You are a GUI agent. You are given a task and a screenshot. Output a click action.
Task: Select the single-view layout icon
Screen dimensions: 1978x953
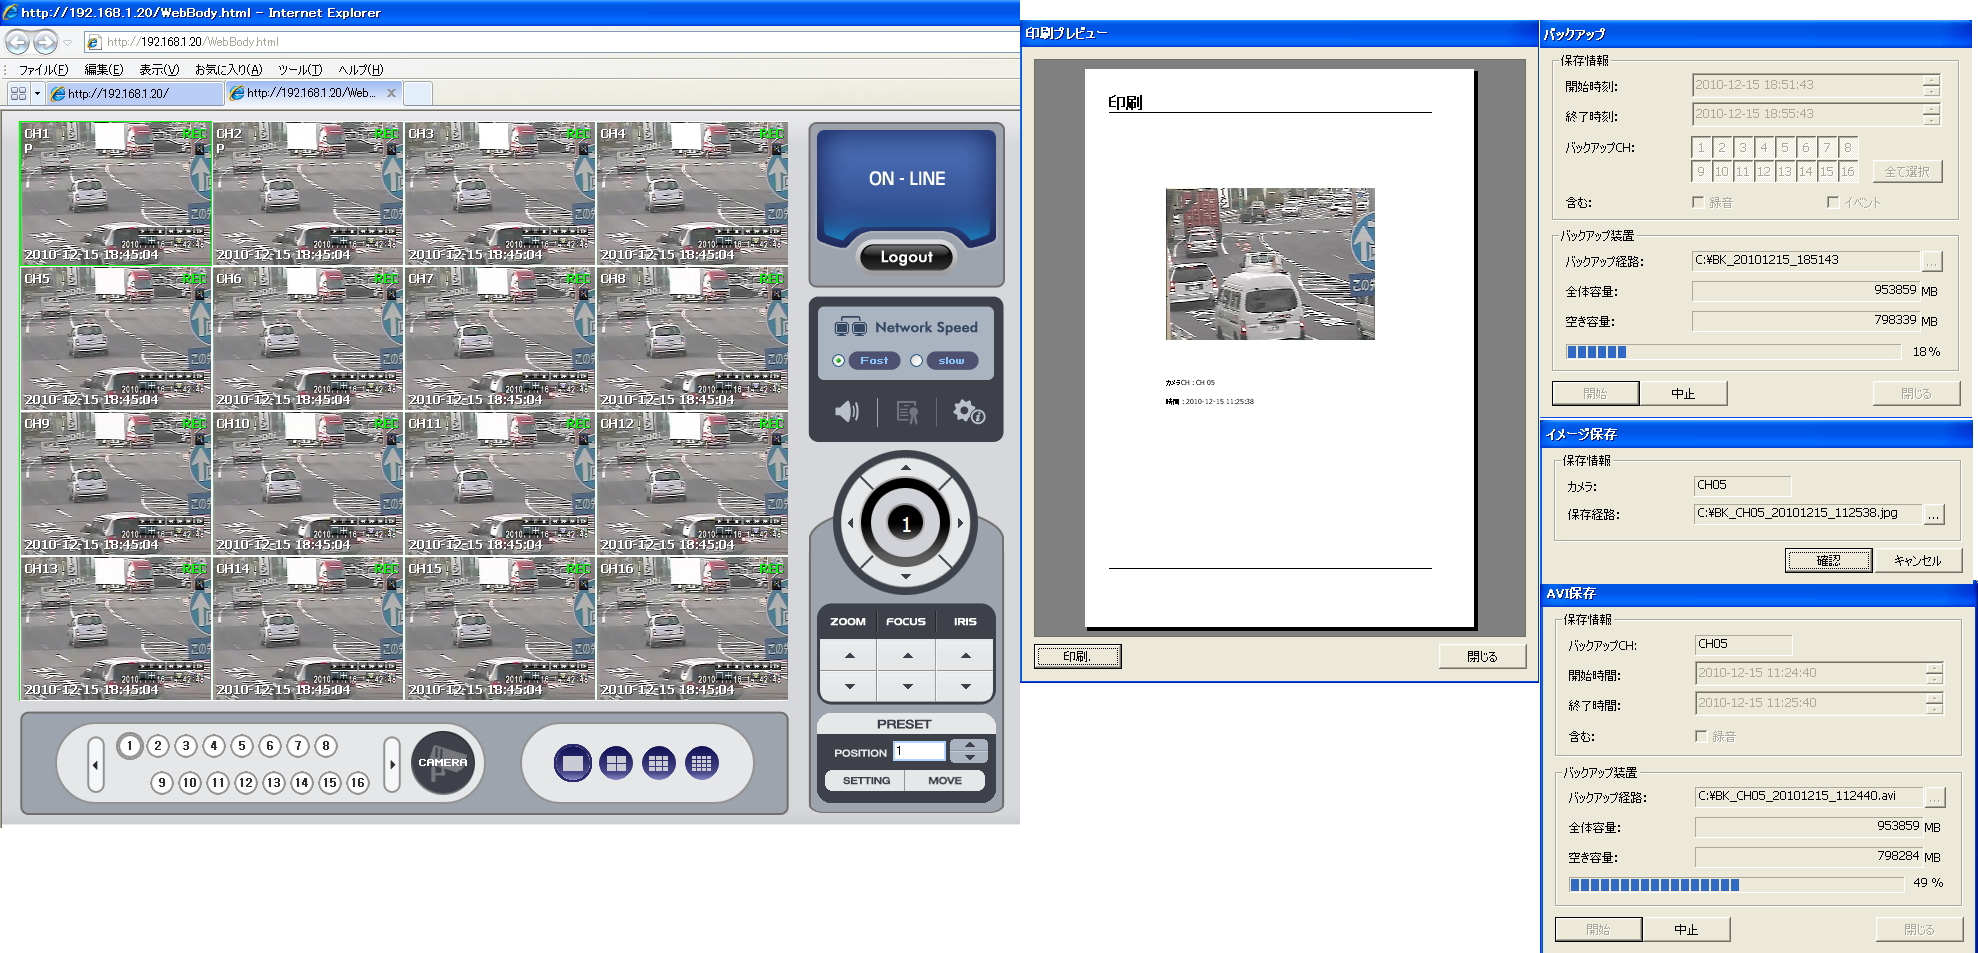[x=573, y=763]
